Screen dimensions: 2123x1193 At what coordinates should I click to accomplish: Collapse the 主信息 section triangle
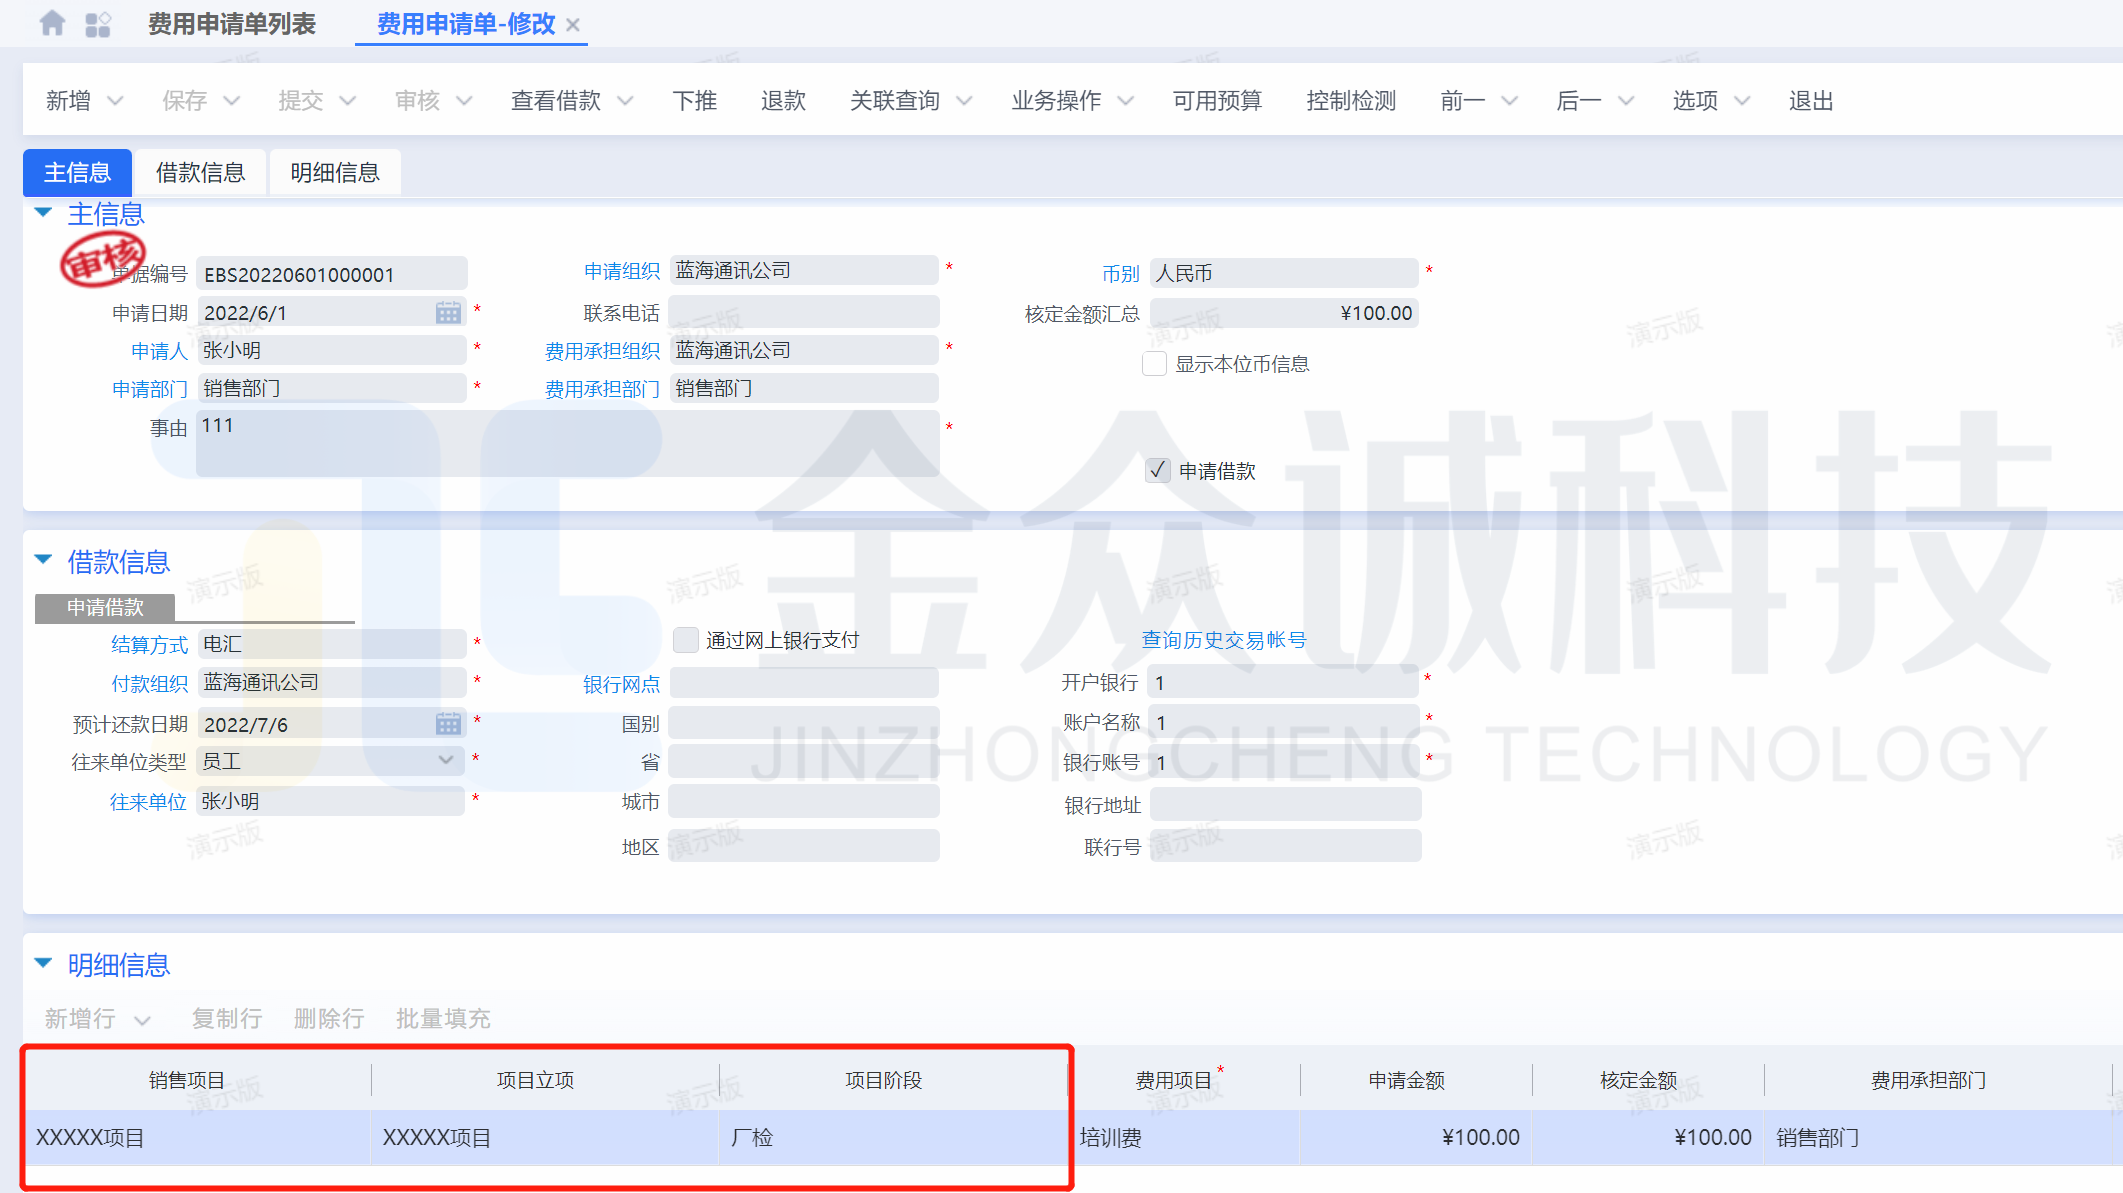[x=43, y=212]
